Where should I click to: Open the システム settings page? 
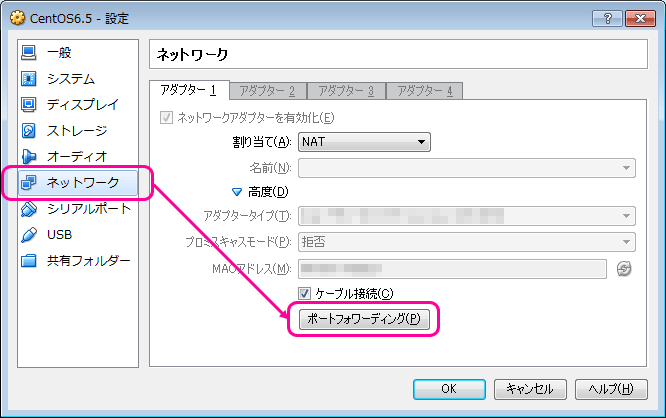pyautogui.click(x=78, y=79)
